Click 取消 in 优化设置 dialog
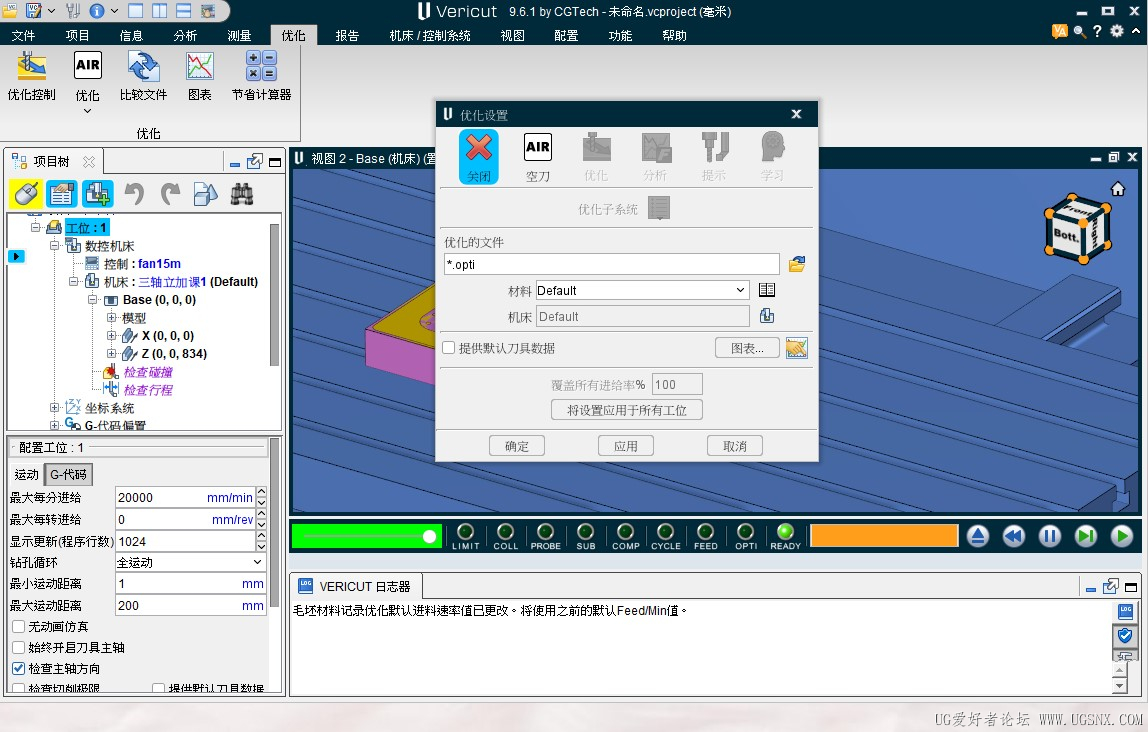The height and width of the screenshot is (732, 1148). point(735,446)
